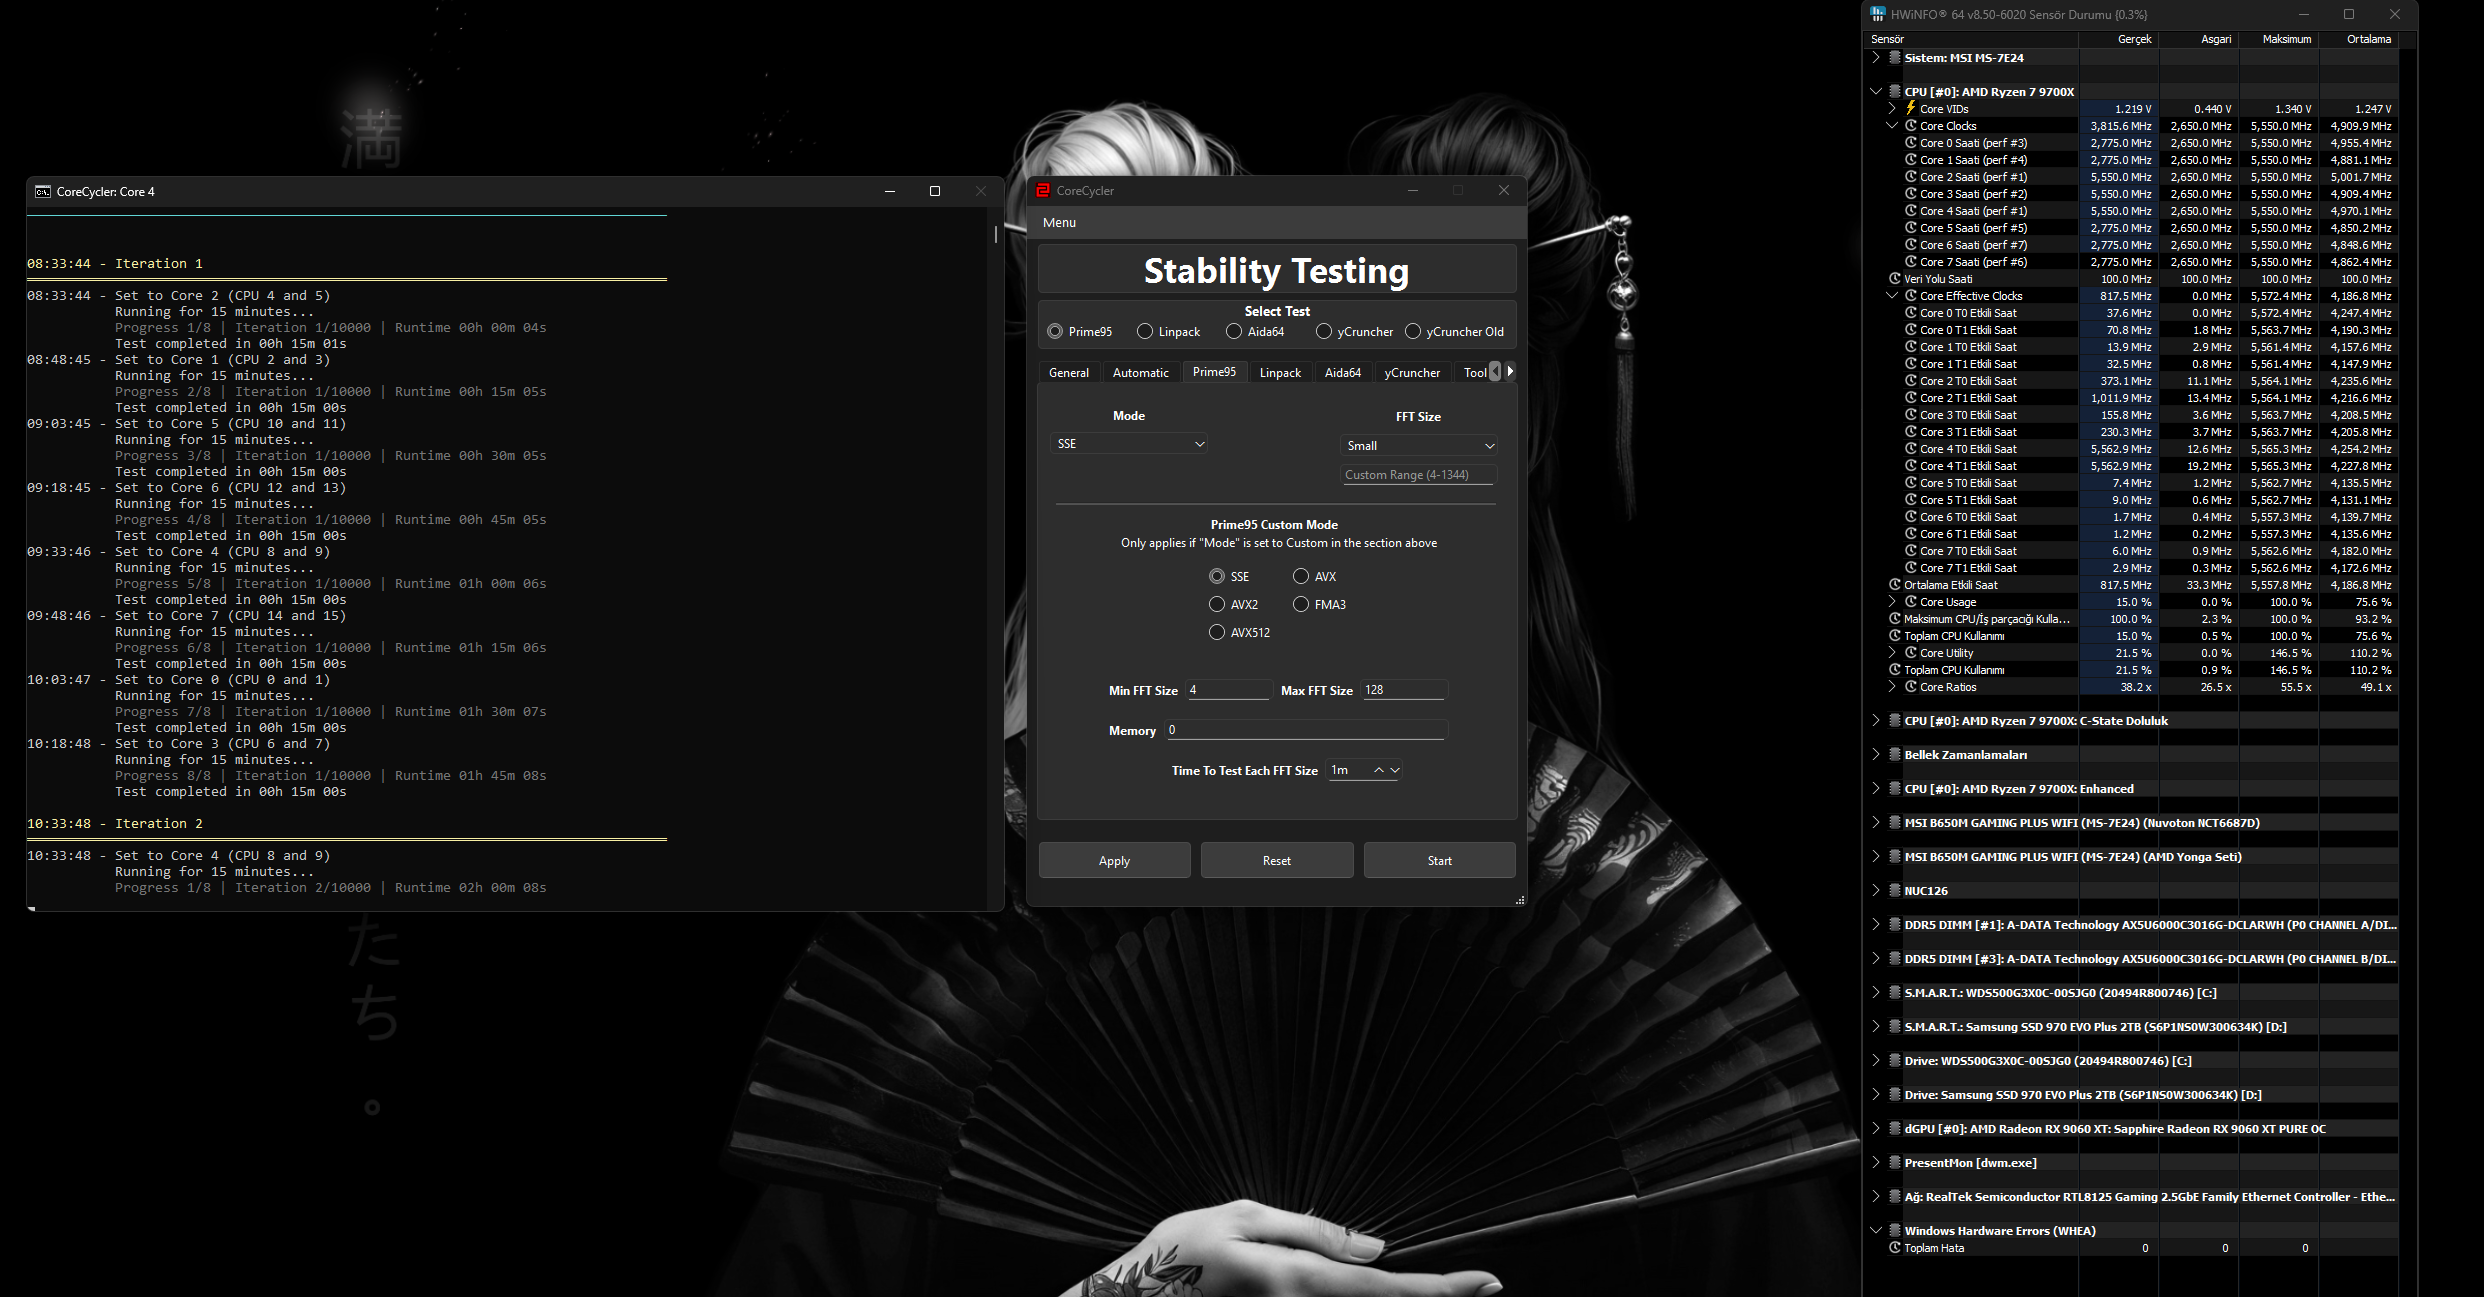Switch to the General tab
The width and height of the screenshot is (2484, 1297).
pos(1069,372)
